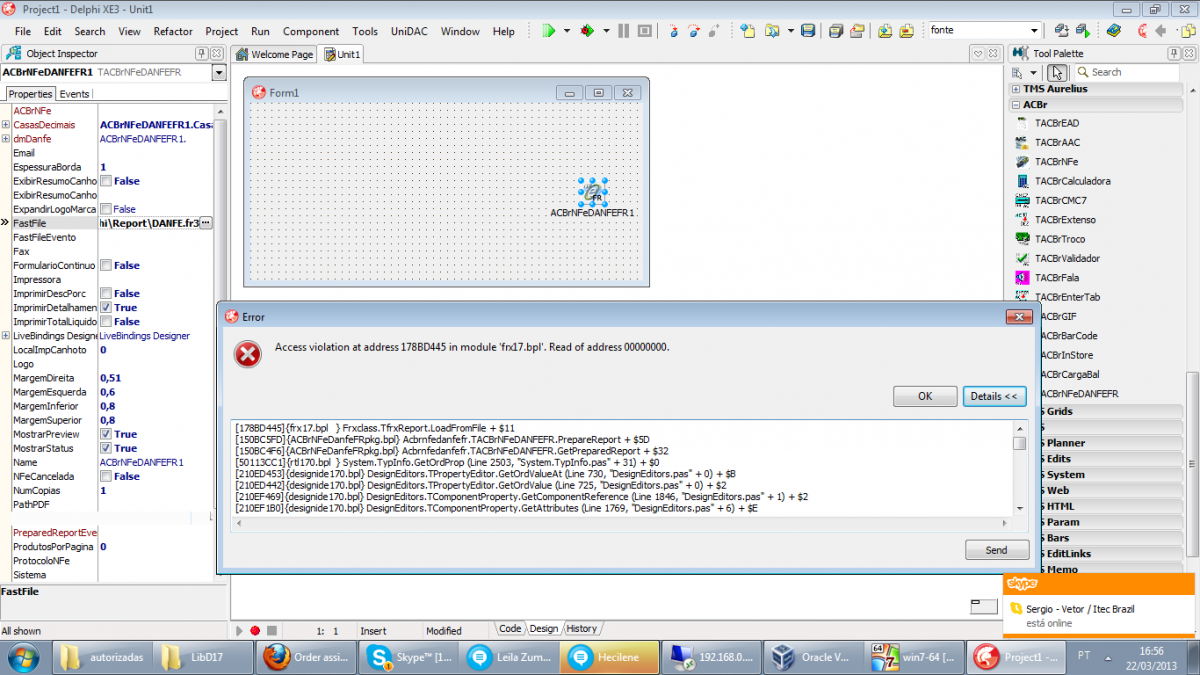Open the component selector dropdown in Object Inspector
1200x675 pixels.
coord(219,72)
